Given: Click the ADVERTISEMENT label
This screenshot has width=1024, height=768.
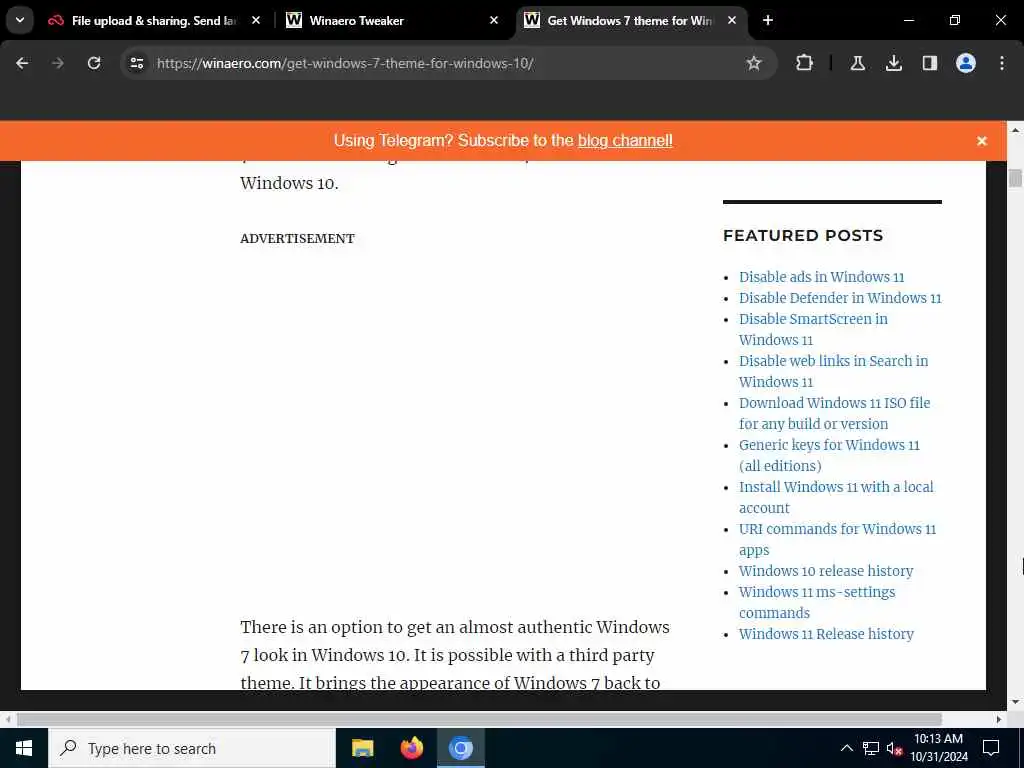Looking at the screenshot, I should point(297,238).
